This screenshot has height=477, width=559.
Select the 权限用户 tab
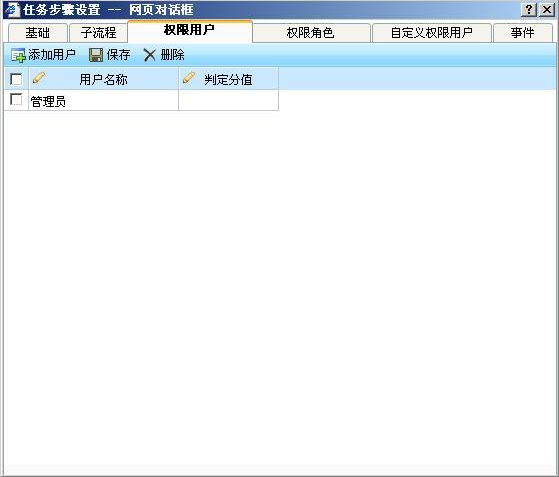(x=190, y=31)
